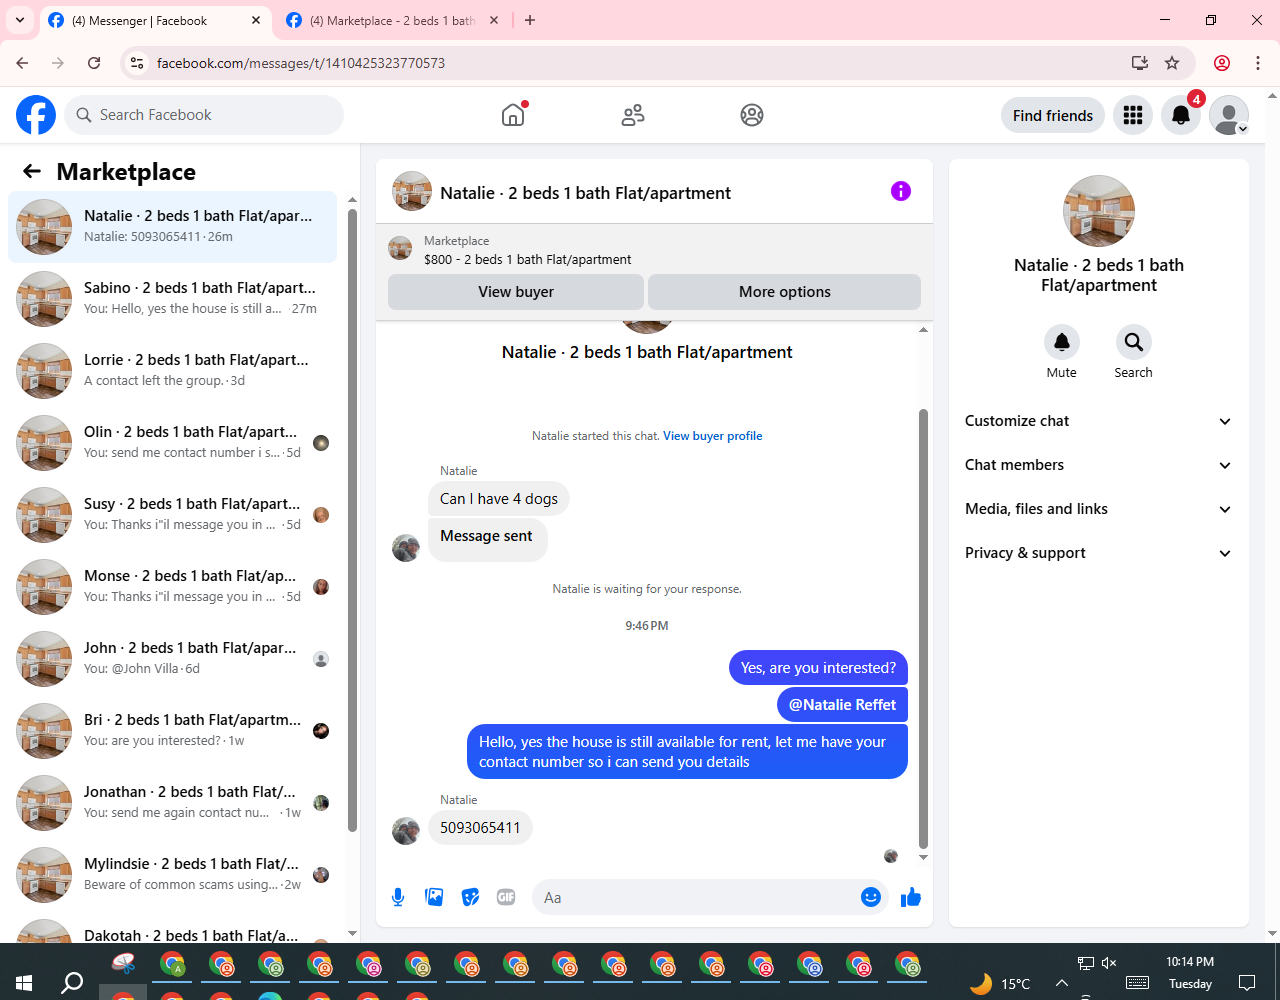Open the Friends icon in top navigation
The image size is (1280, 1000).
point(633,115)
